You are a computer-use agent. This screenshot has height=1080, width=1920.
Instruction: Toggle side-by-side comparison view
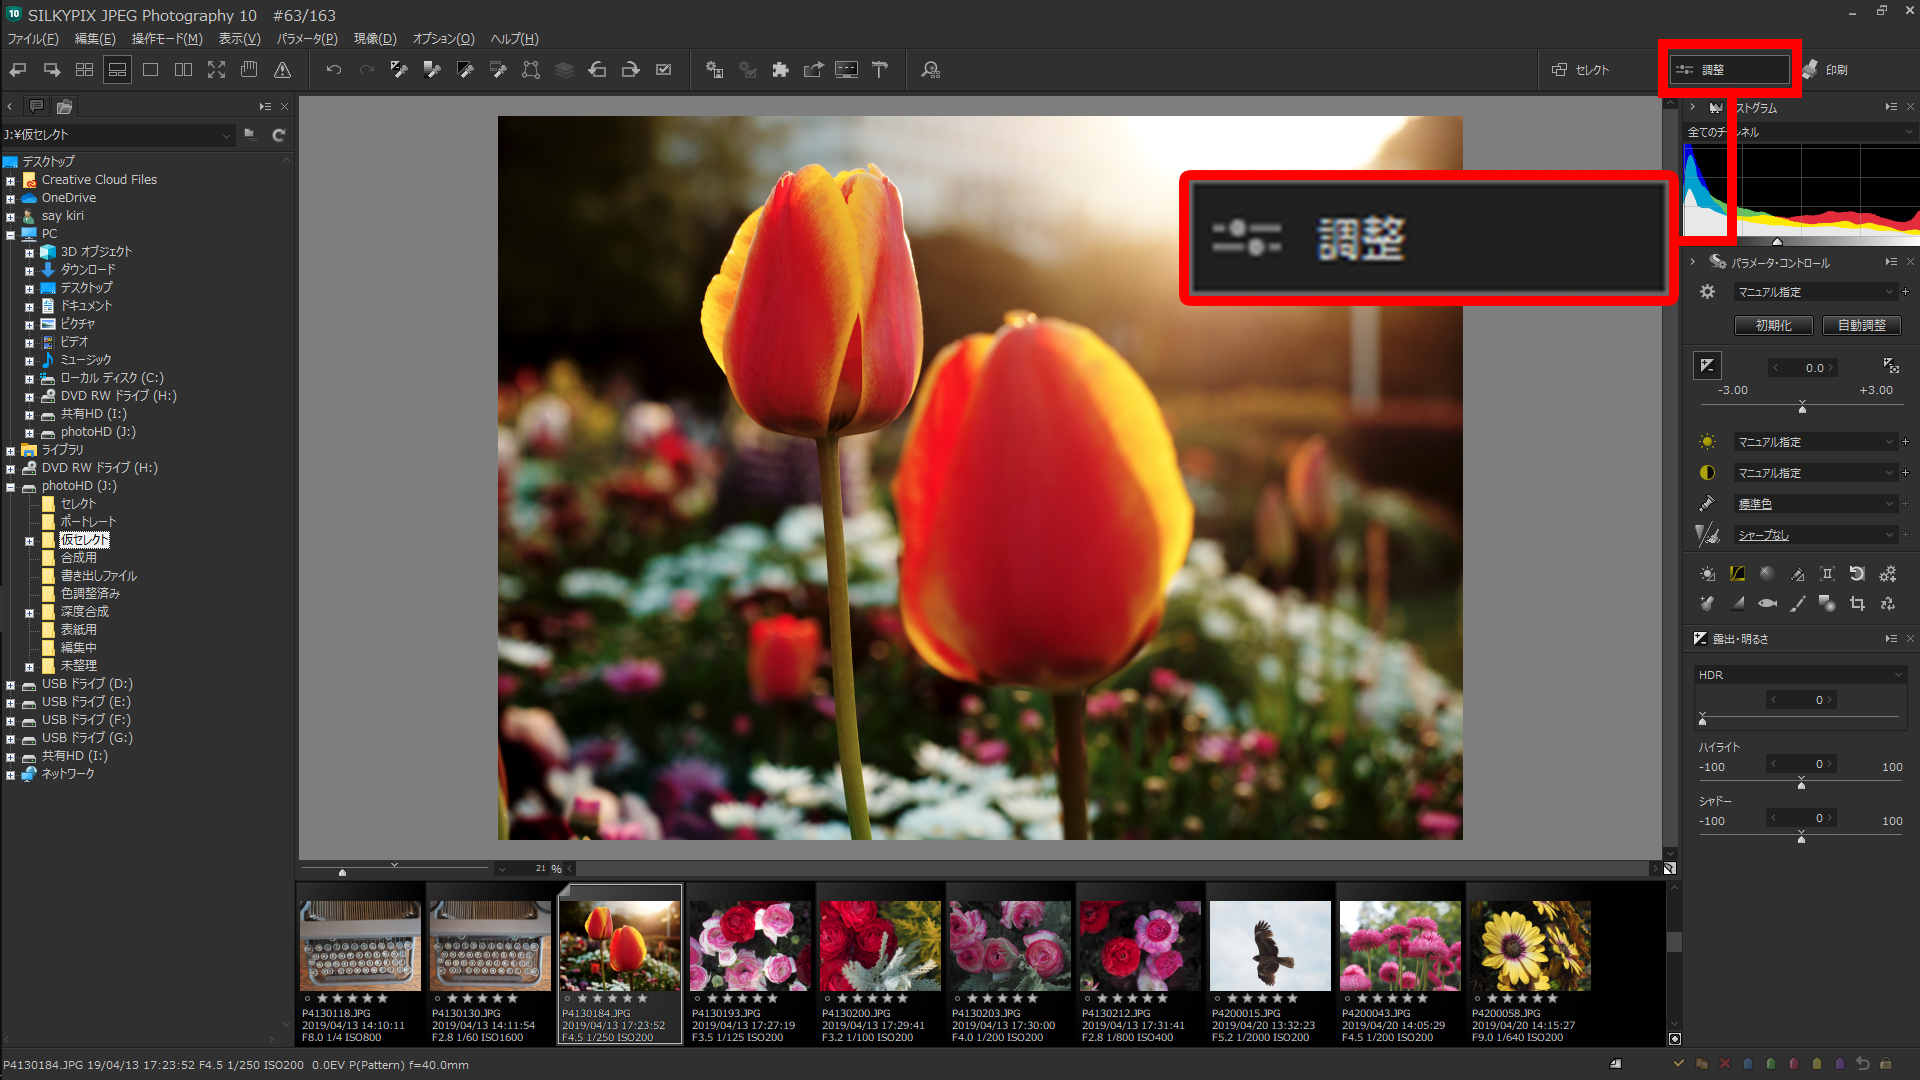click(183, 70)
